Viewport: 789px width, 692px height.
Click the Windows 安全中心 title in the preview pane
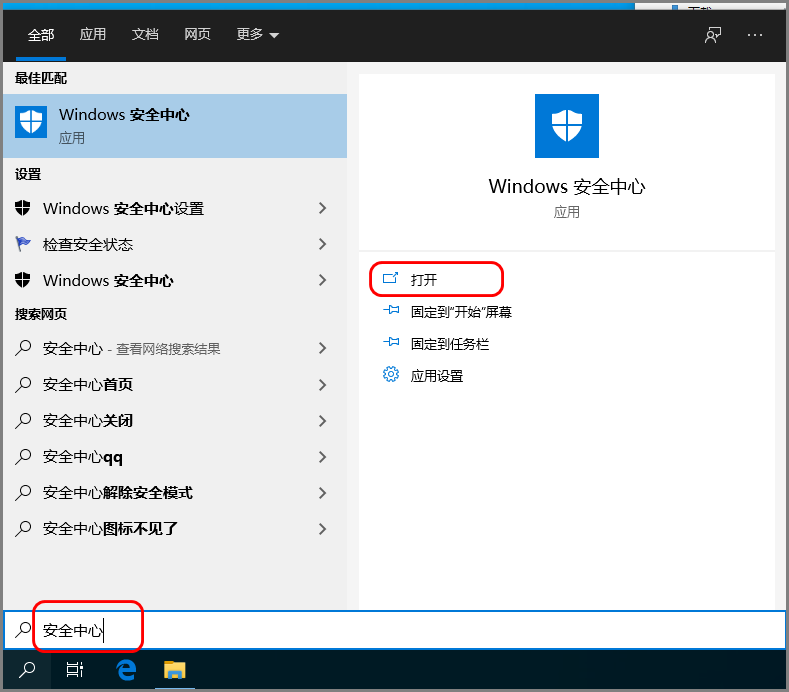coord(567,186)
